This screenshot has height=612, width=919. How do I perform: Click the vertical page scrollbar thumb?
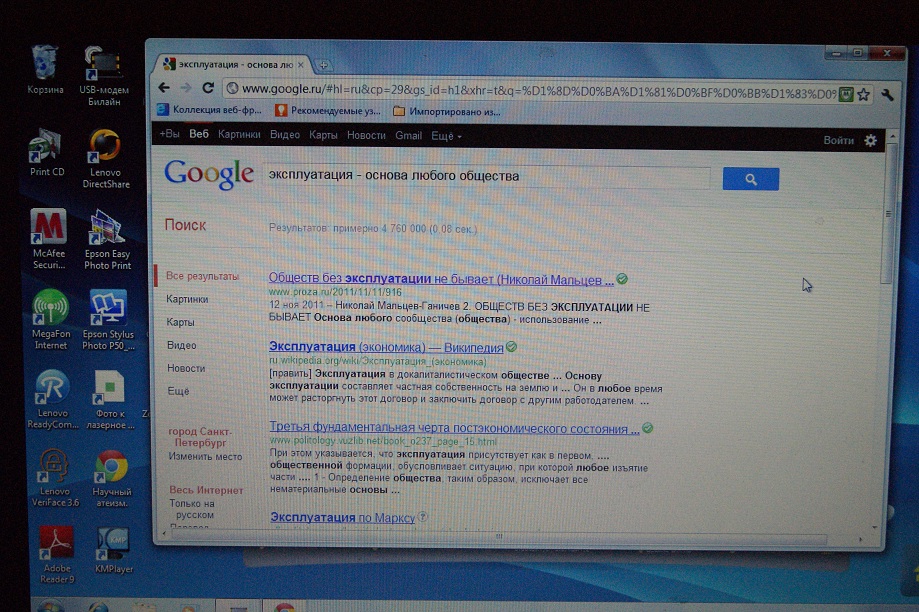pos(889,213)
